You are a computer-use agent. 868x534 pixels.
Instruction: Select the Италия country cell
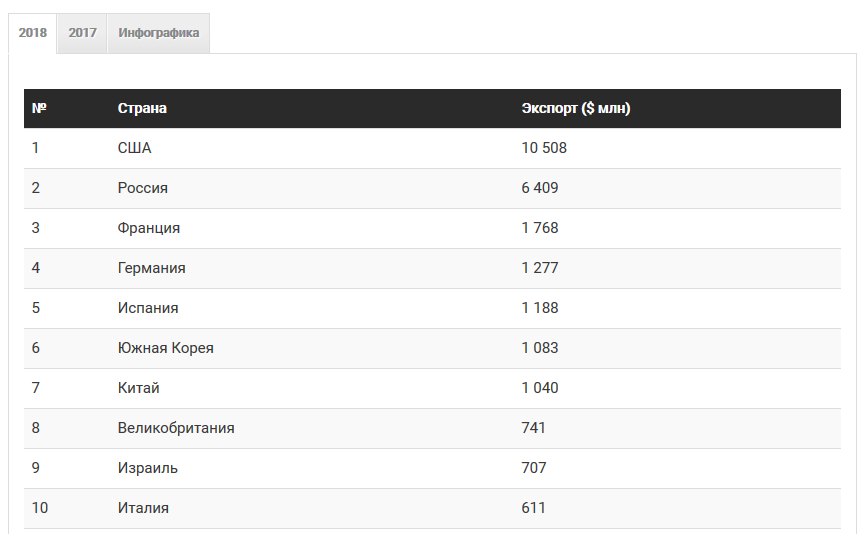pos(143,508)
